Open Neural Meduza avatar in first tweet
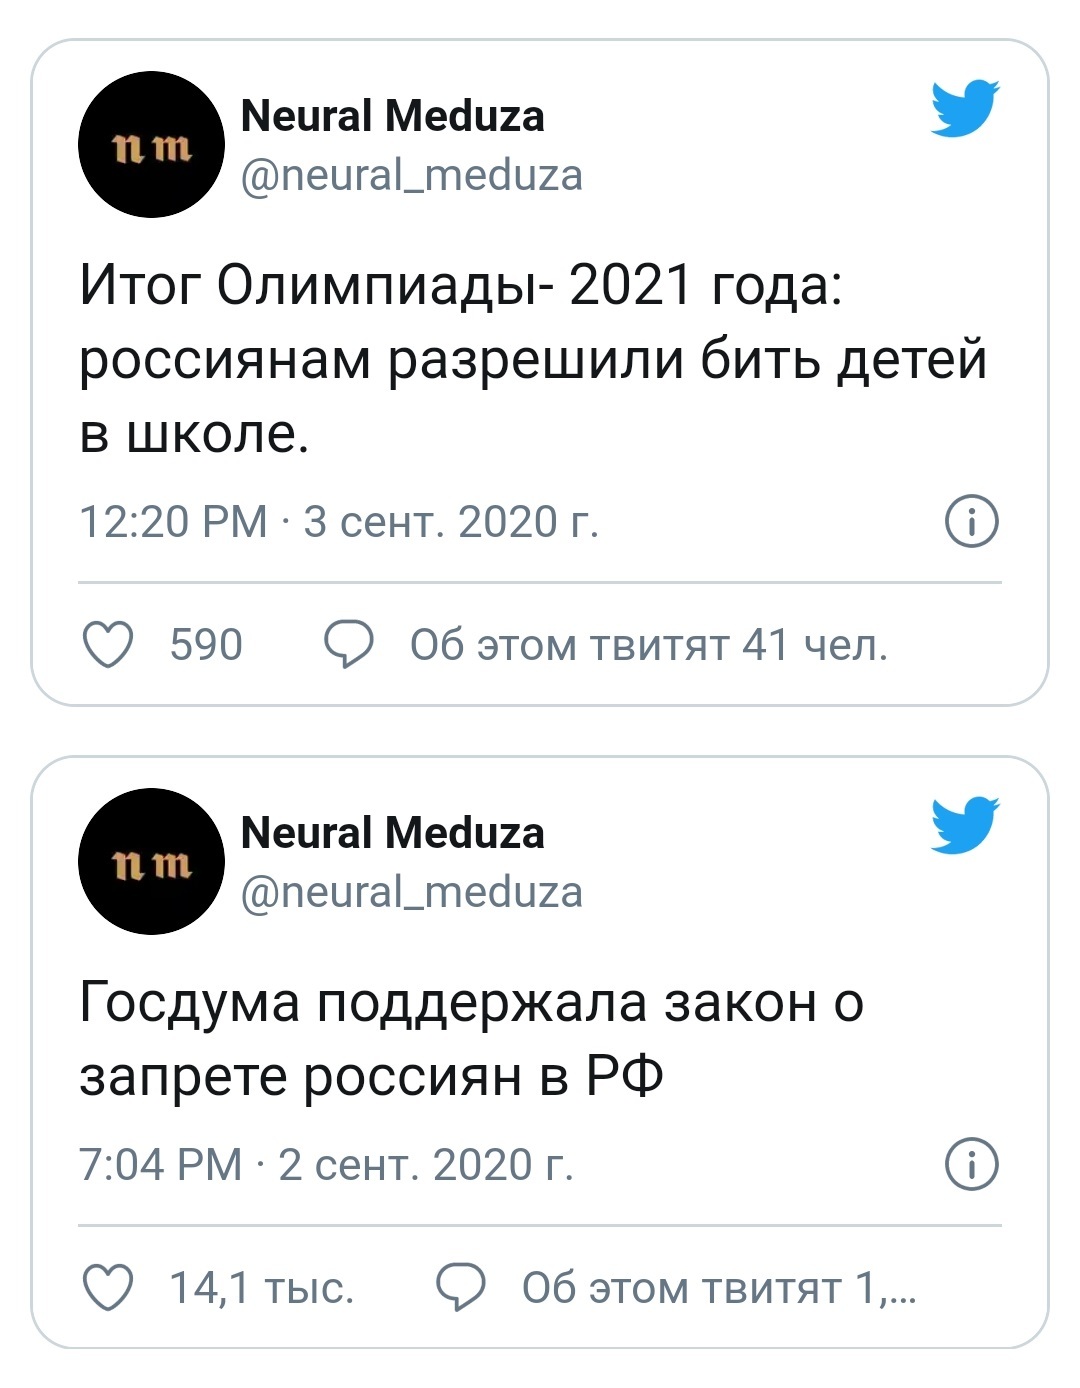This screenshot has width=1080, height=1388. 151,145
